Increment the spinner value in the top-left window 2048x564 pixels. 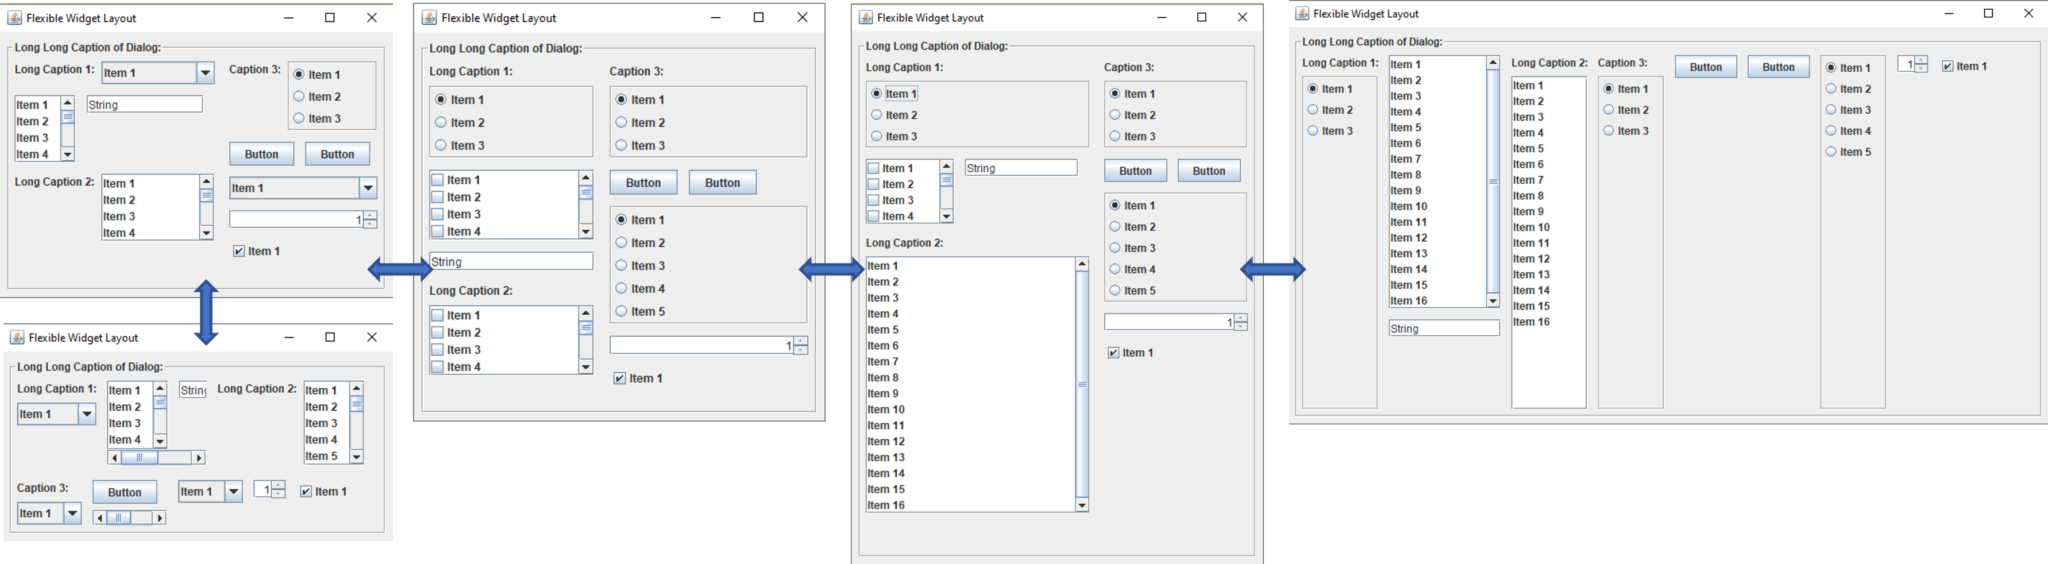370,215
